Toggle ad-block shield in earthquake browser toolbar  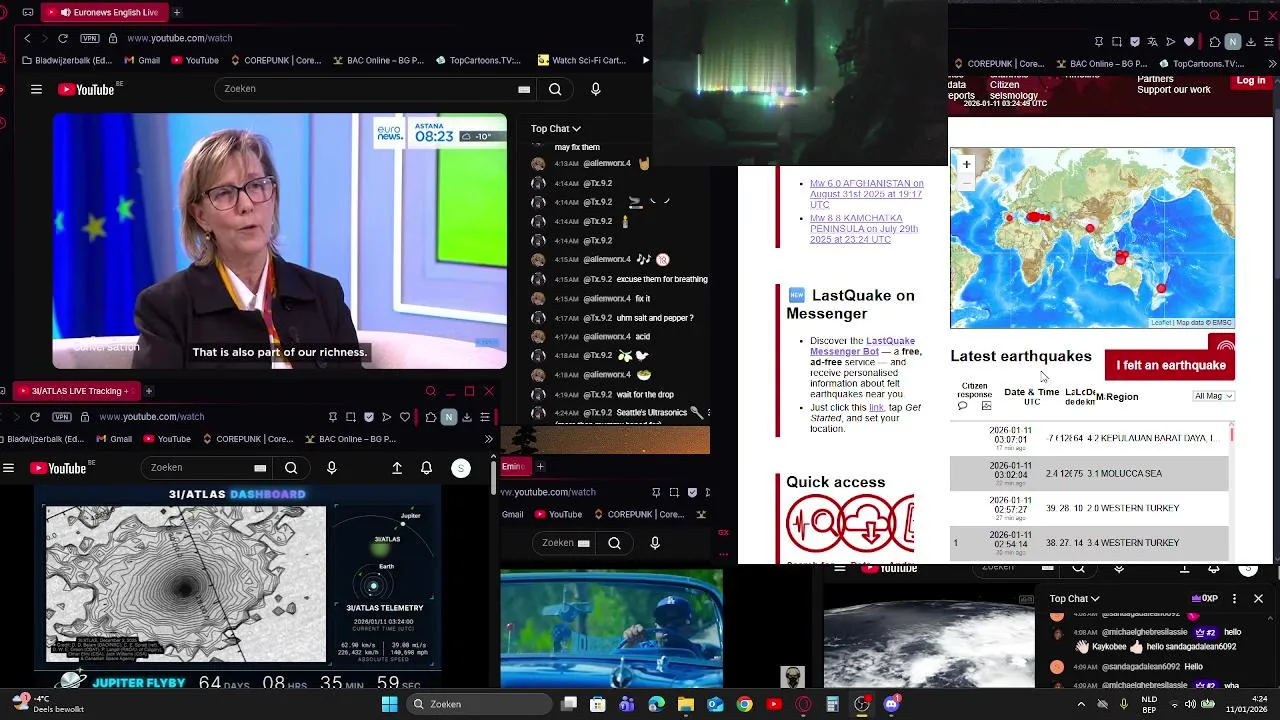(x=1134, y=42)
